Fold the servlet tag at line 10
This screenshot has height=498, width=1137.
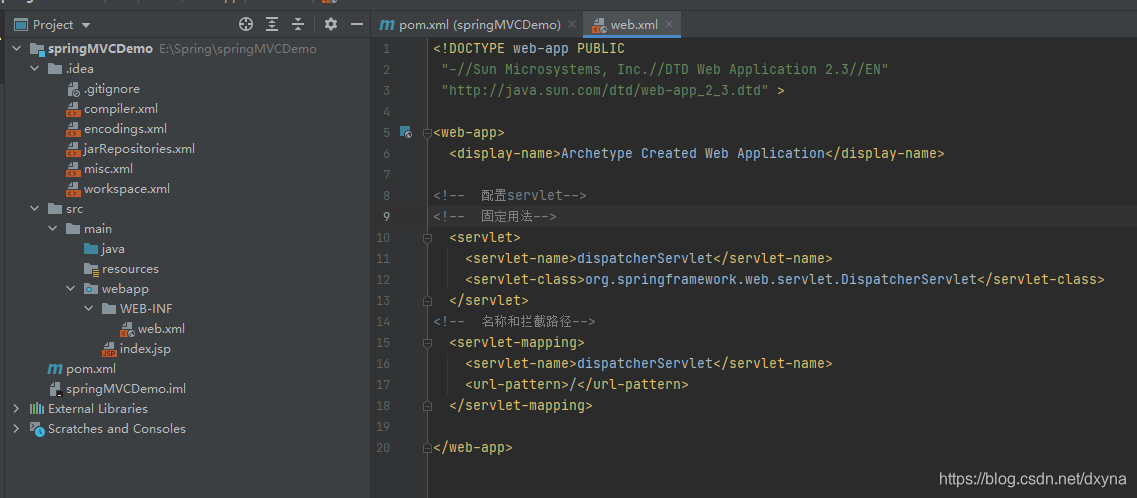click(x=428, y=237)
